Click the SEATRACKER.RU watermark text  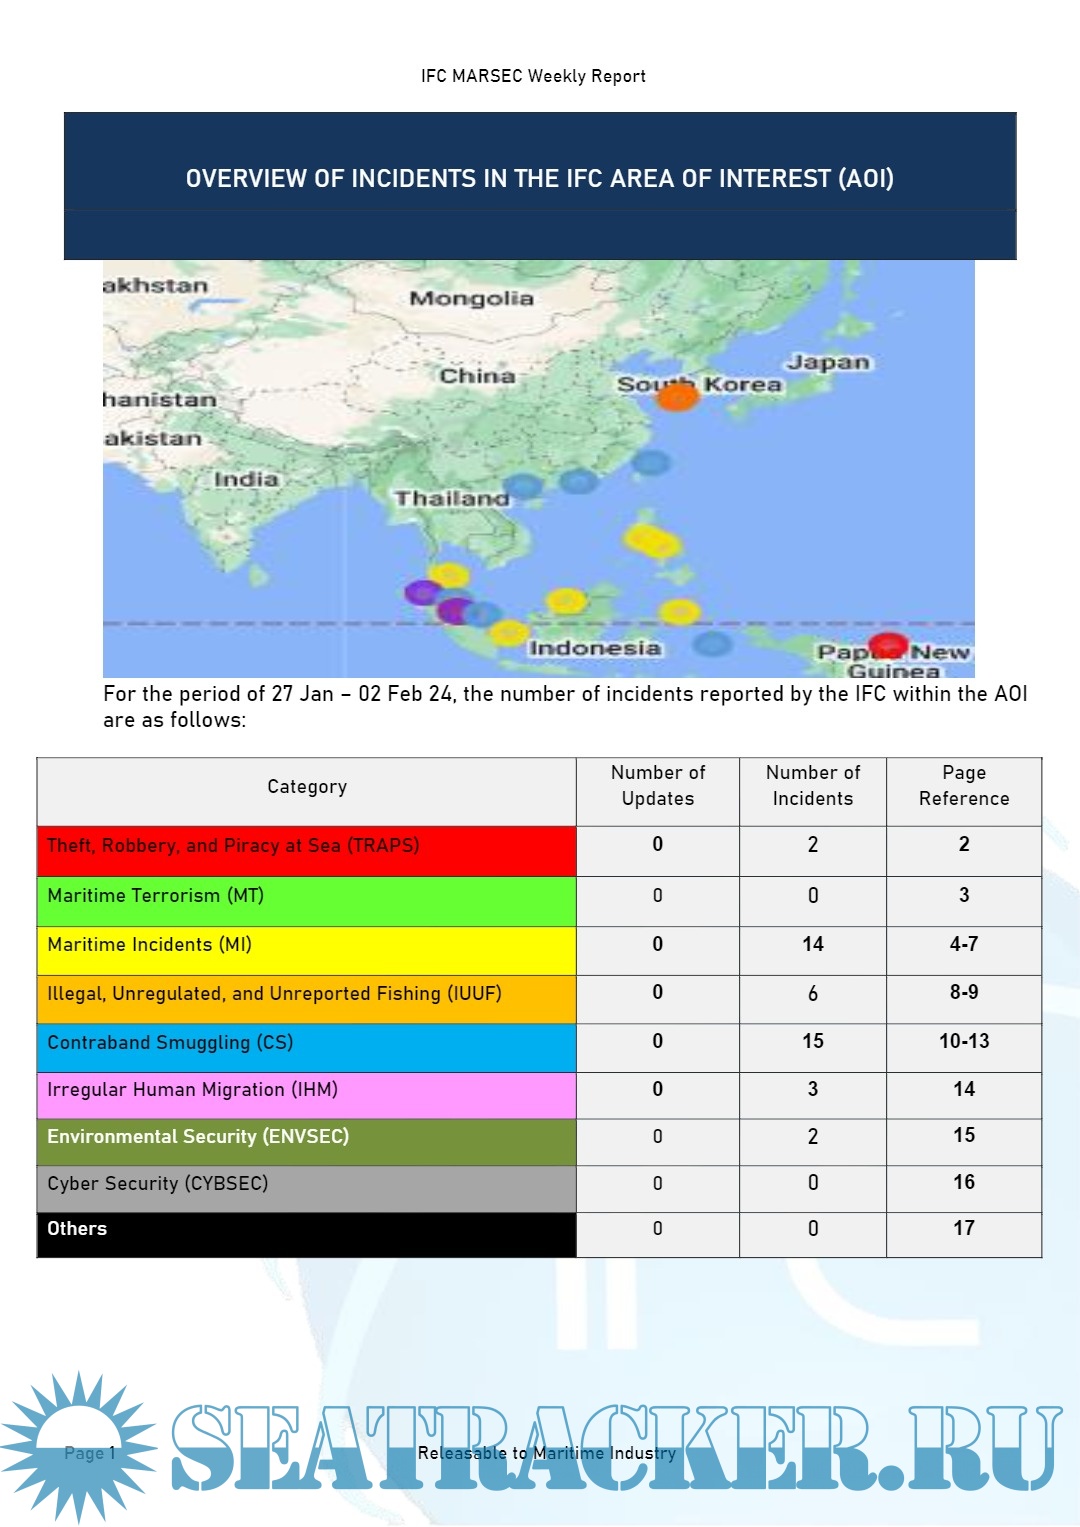pyautogui.click(x=615, y=1448)
